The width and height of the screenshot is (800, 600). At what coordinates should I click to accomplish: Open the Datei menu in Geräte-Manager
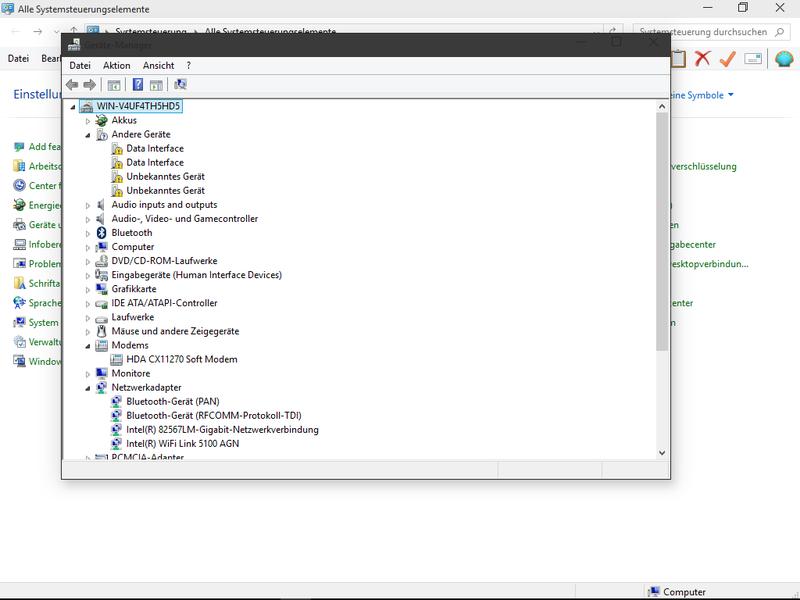pyautogui.click(x=79, y=66)
